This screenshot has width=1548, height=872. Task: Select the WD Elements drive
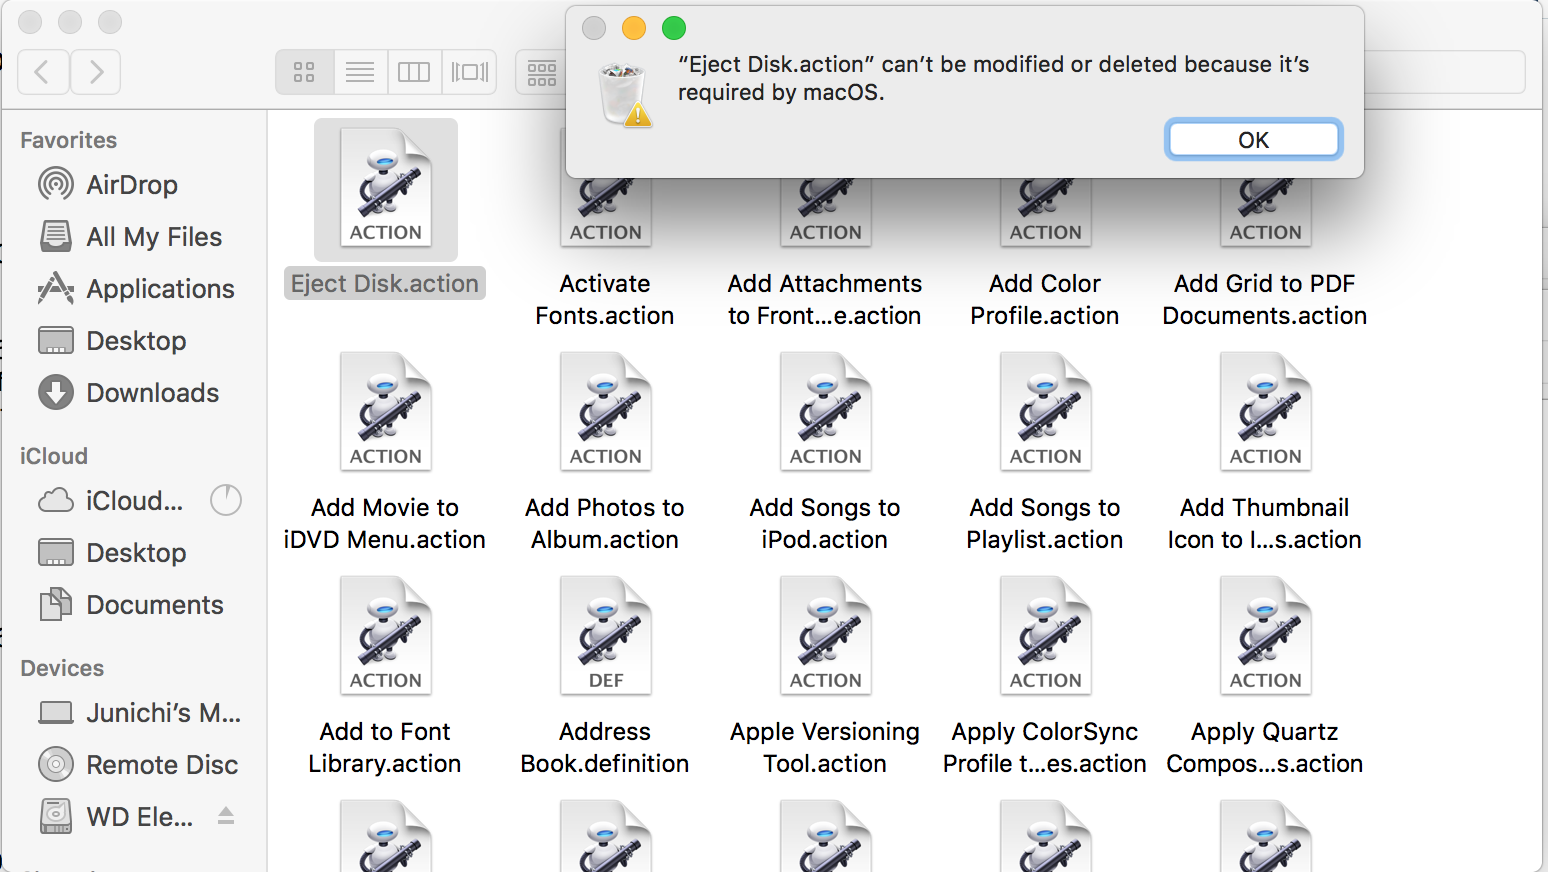click(x=116, y=817)
